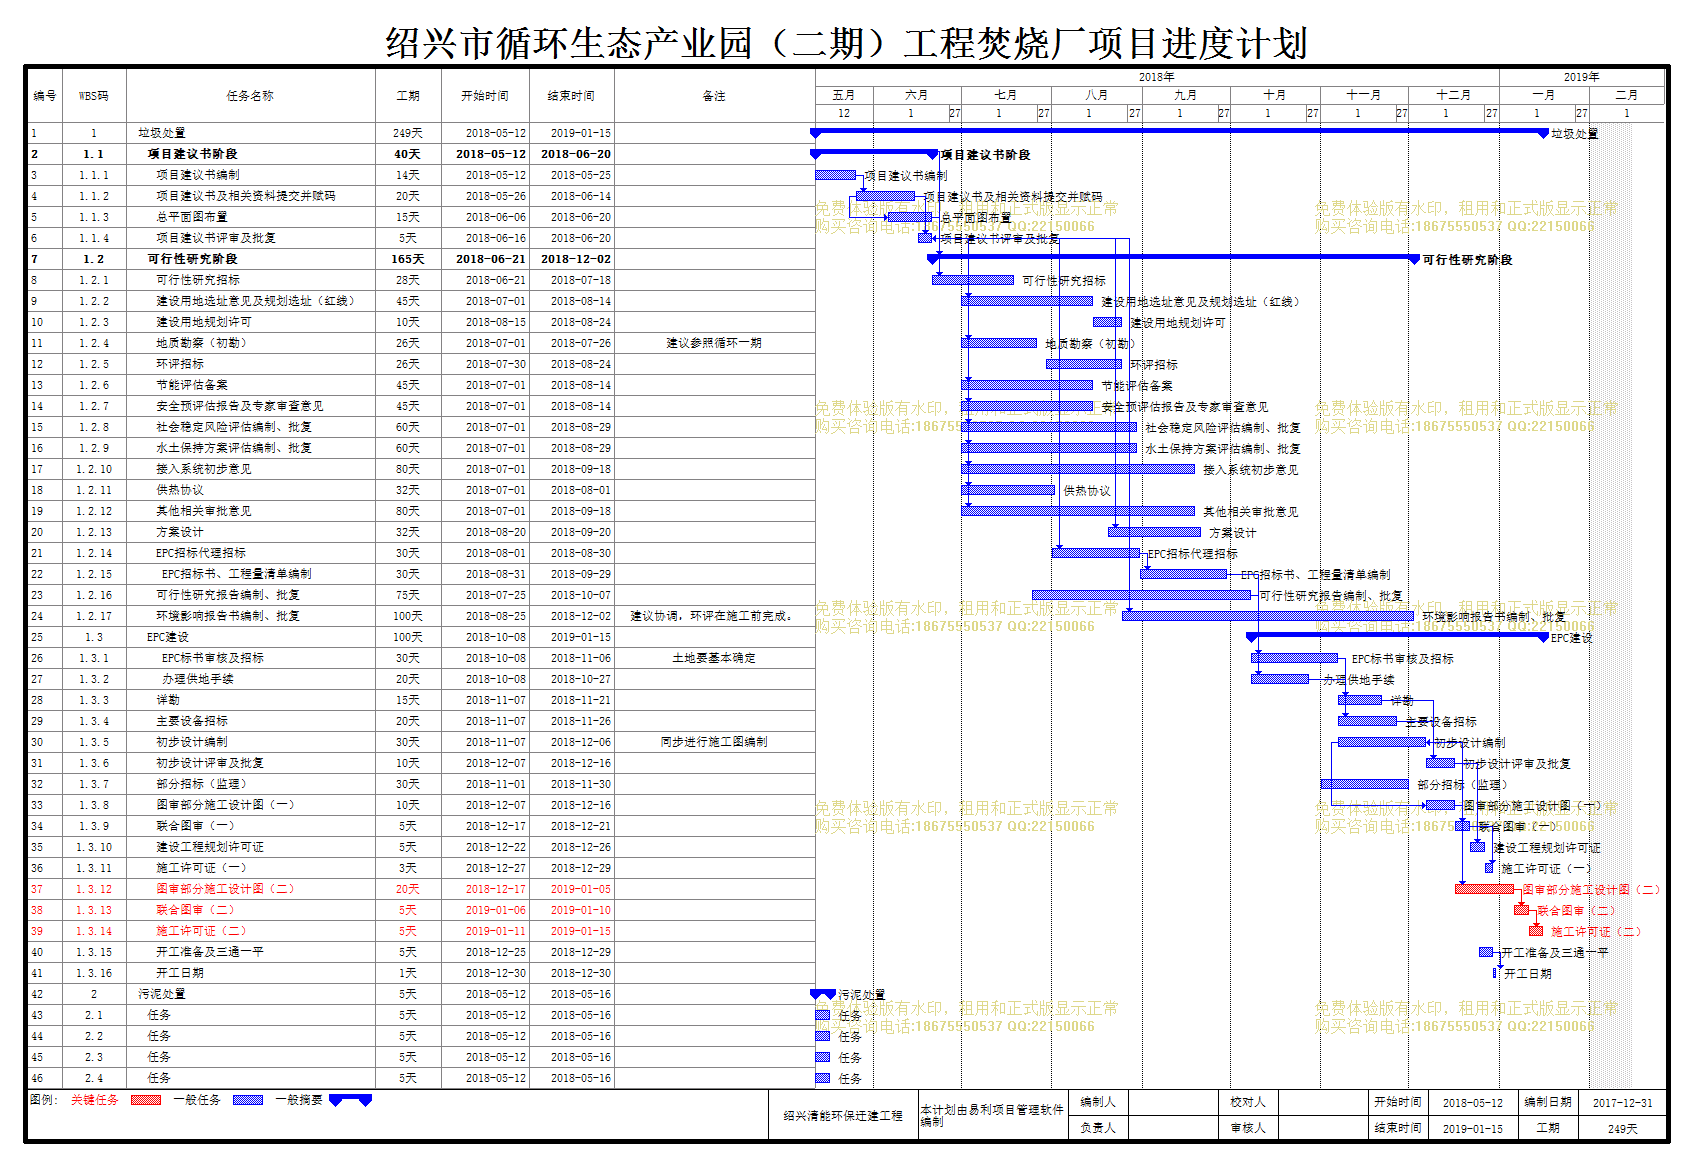This screenshot has height=1165, width=1692.
Task: Click the blue 一般任务 legend swatch
Action: [248, 1100]
